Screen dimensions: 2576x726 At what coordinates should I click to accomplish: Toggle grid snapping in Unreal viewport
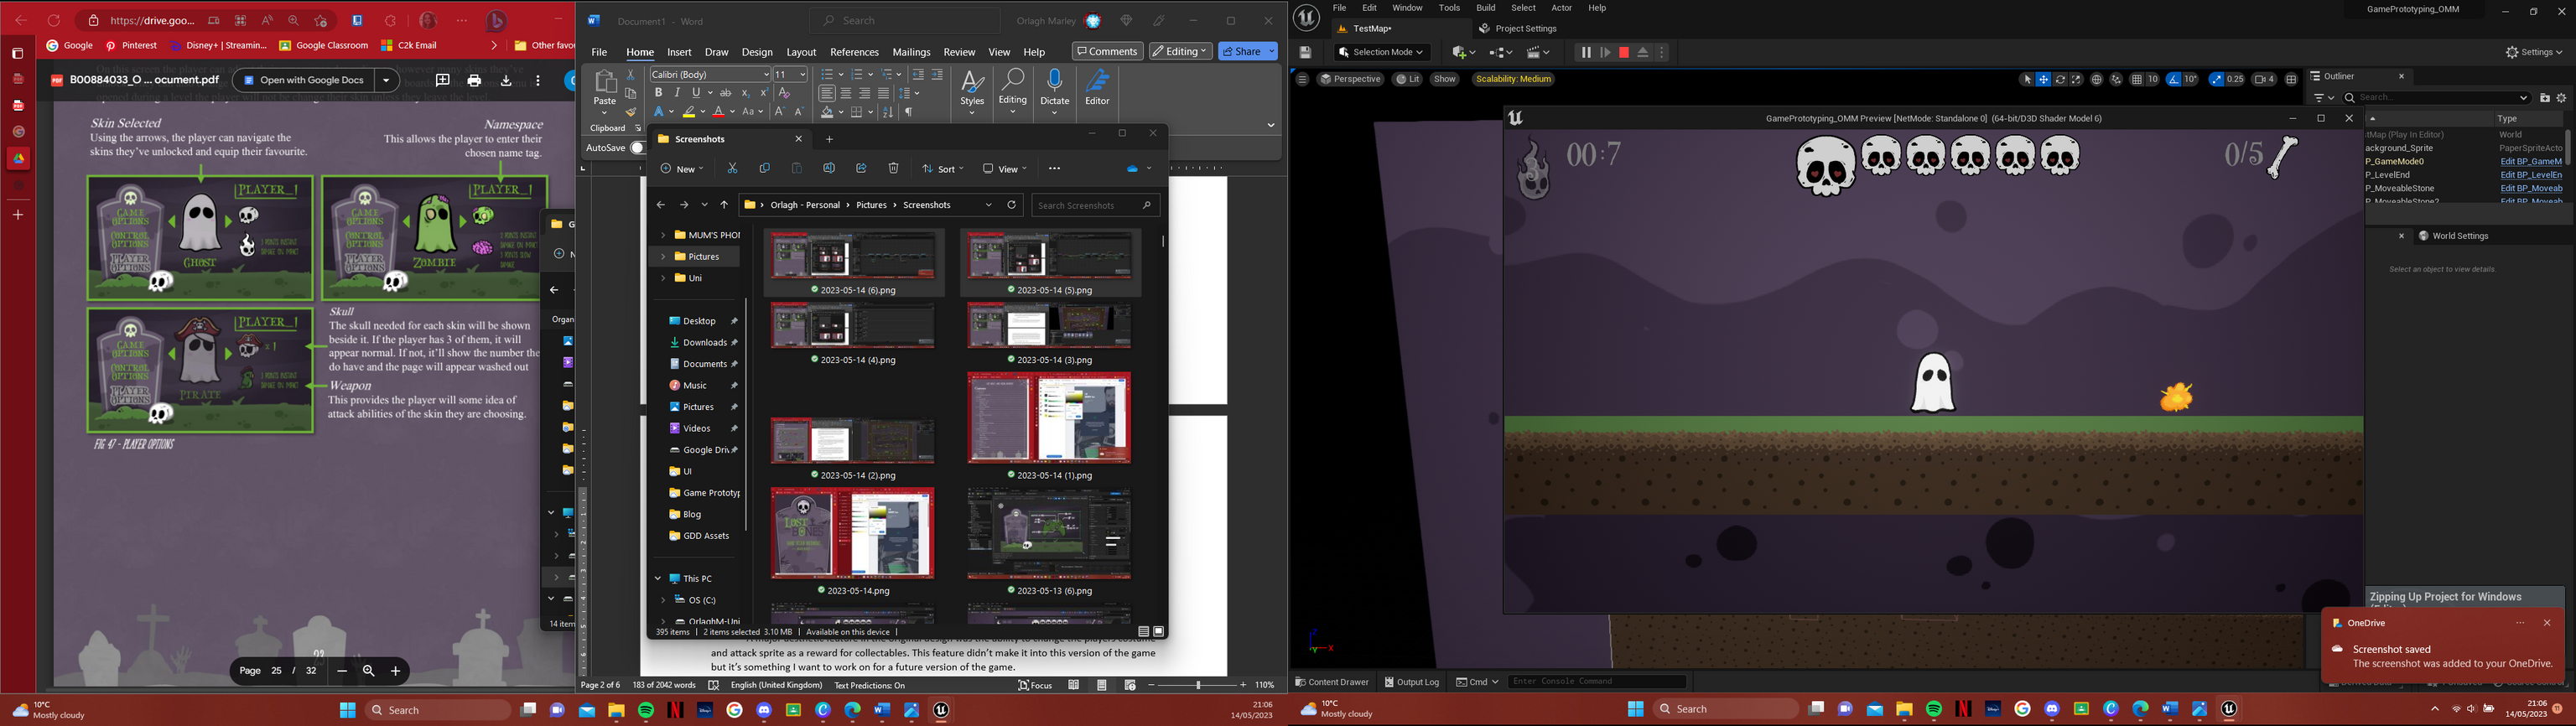point(2136,79)
